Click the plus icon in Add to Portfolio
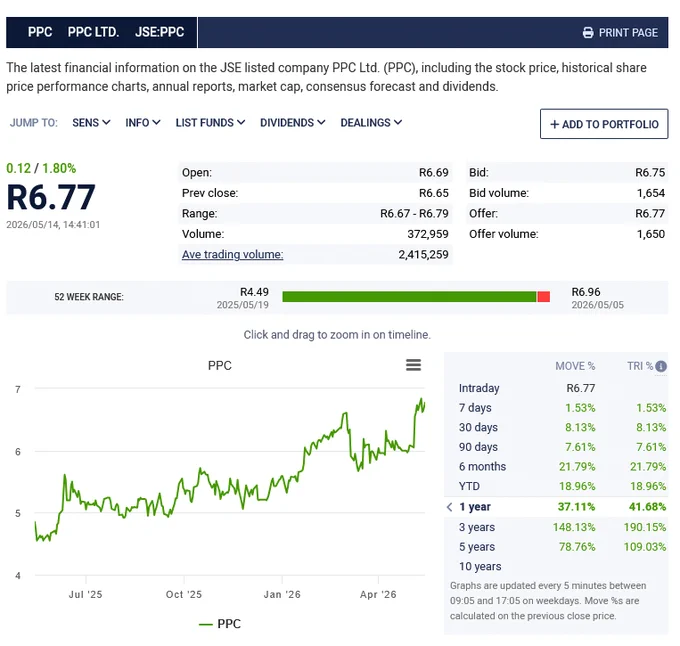This screenshot has height=646, width=680. [554, 124]
